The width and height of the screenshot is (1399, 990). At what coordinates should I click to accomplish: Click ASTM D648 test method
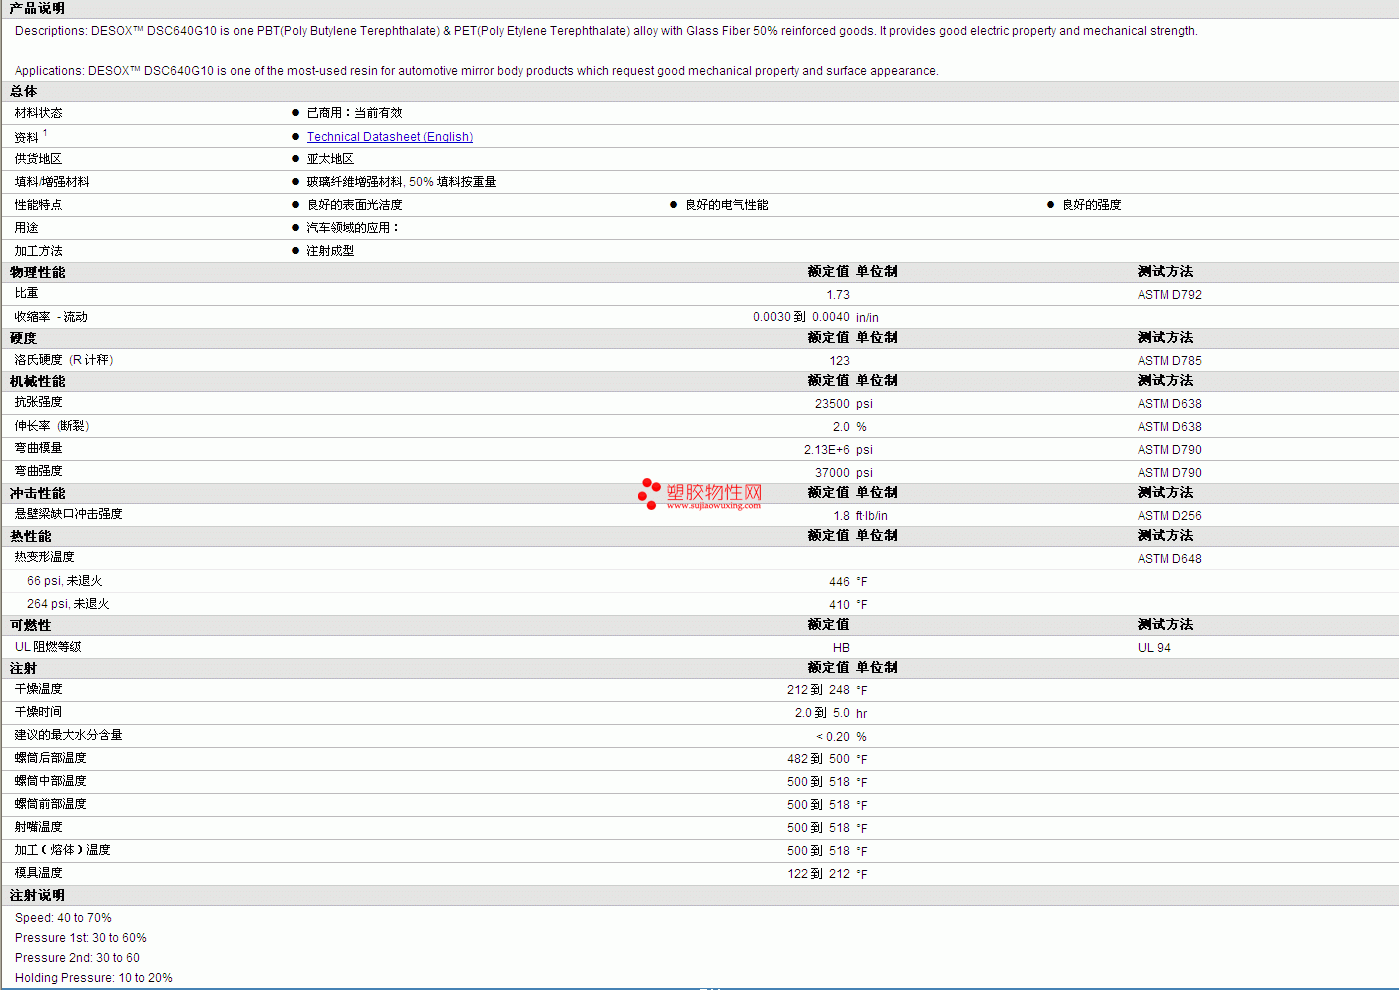[x=1169, y=559]
